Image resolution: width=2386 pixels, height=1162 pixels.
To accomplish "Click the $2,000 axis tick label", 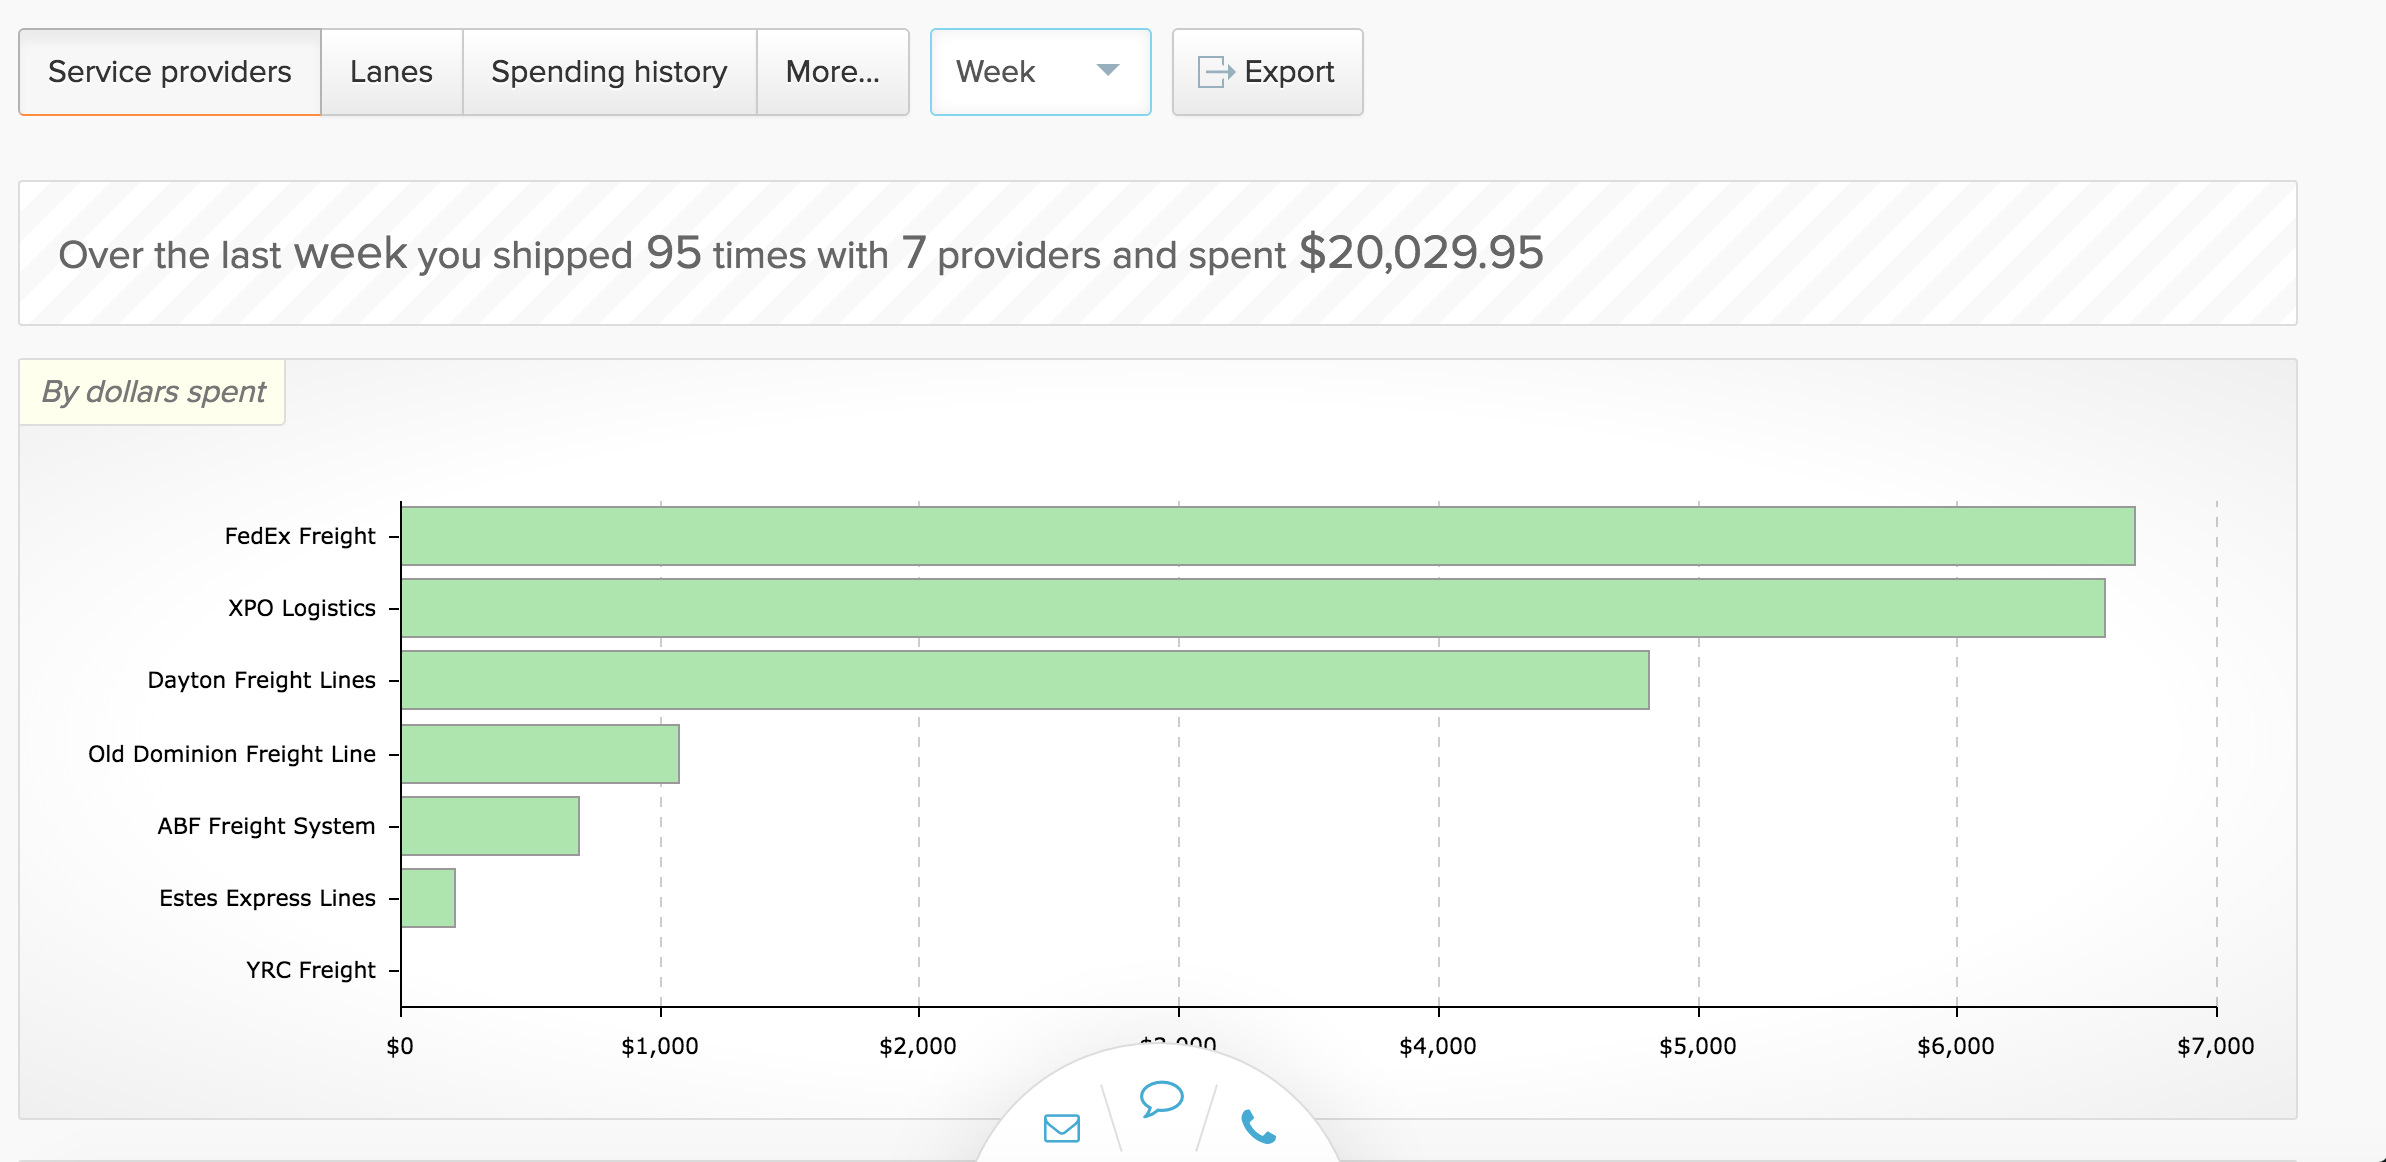I will pyautogui.click(x=918, y=1046).
